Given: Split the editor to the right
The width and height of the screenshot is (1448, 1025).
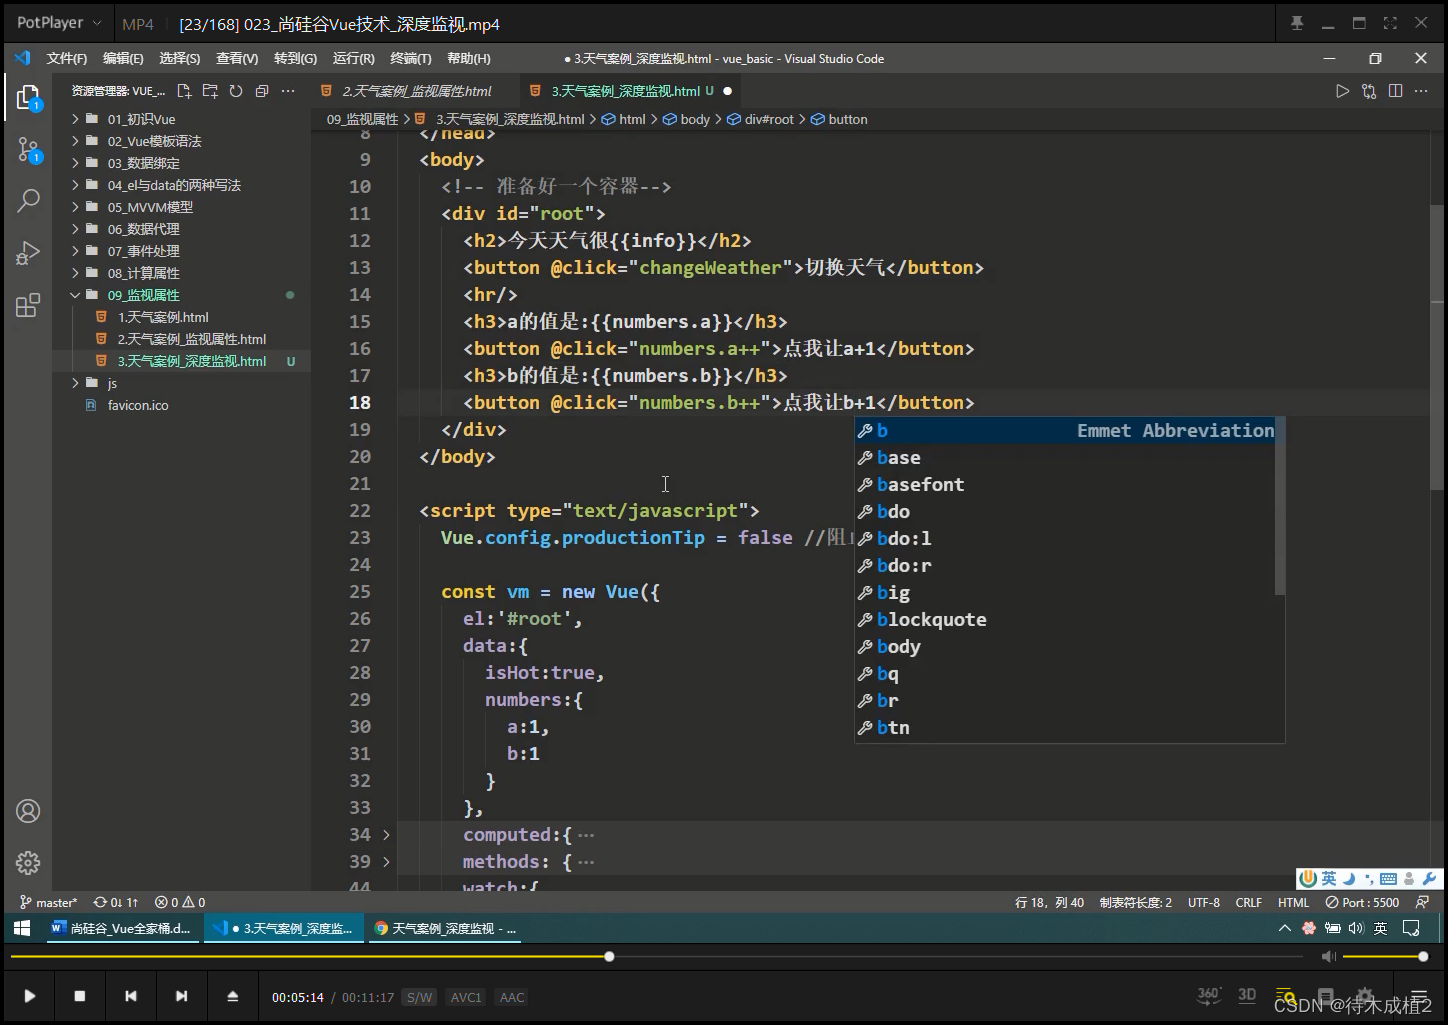Looking at the screenshot, I should click(1395, 91).
